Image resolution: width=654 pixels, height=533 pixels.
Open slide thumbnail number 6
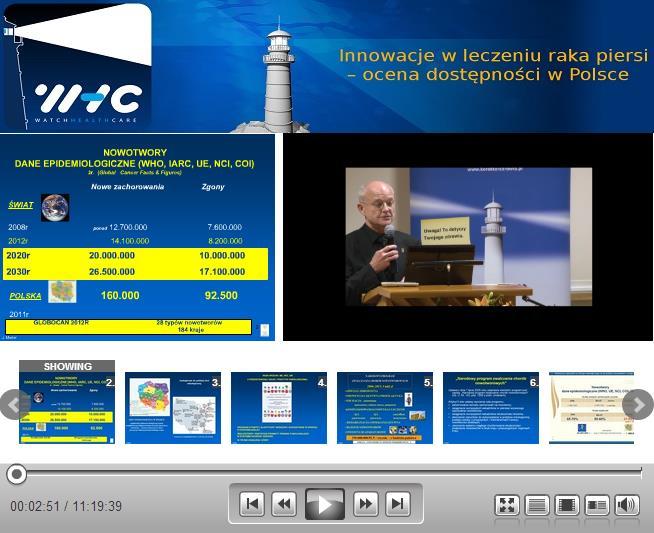pos(490,408)
